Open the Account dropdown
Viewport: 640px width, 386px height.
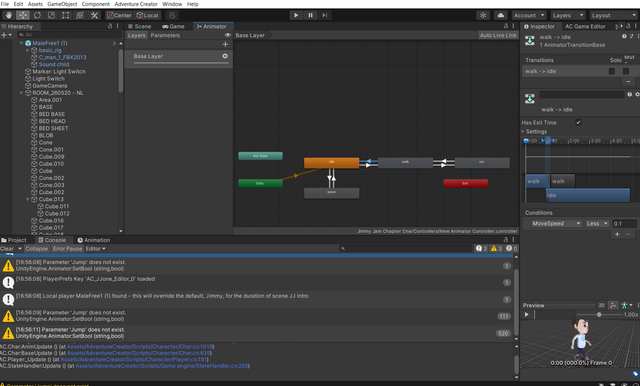(x=529, y=16)
